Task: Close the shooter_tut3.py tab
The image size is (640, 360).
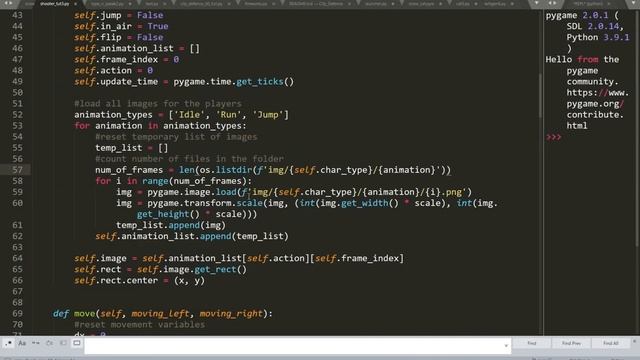Action: [x=76, y=4]
